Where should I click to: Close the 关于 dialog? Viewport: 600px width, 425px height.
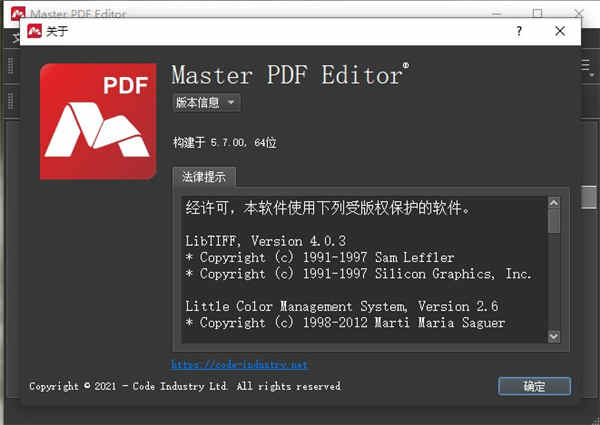point(560,31)
